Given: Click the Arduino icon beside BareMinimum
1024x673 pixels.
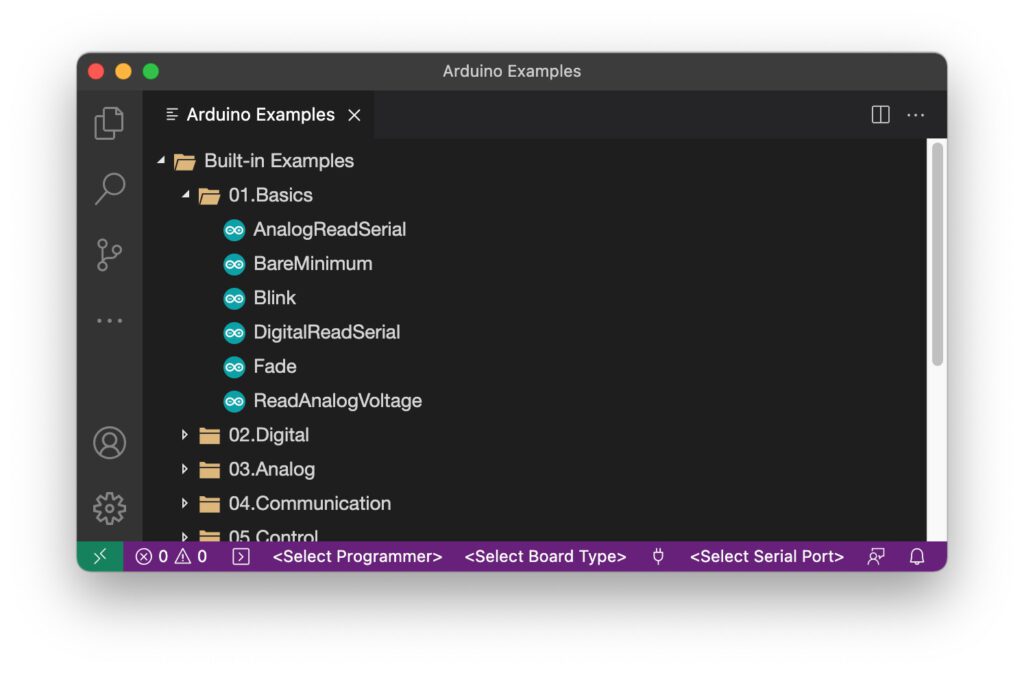Looking at the screenshot, I should tap(234, 264).
